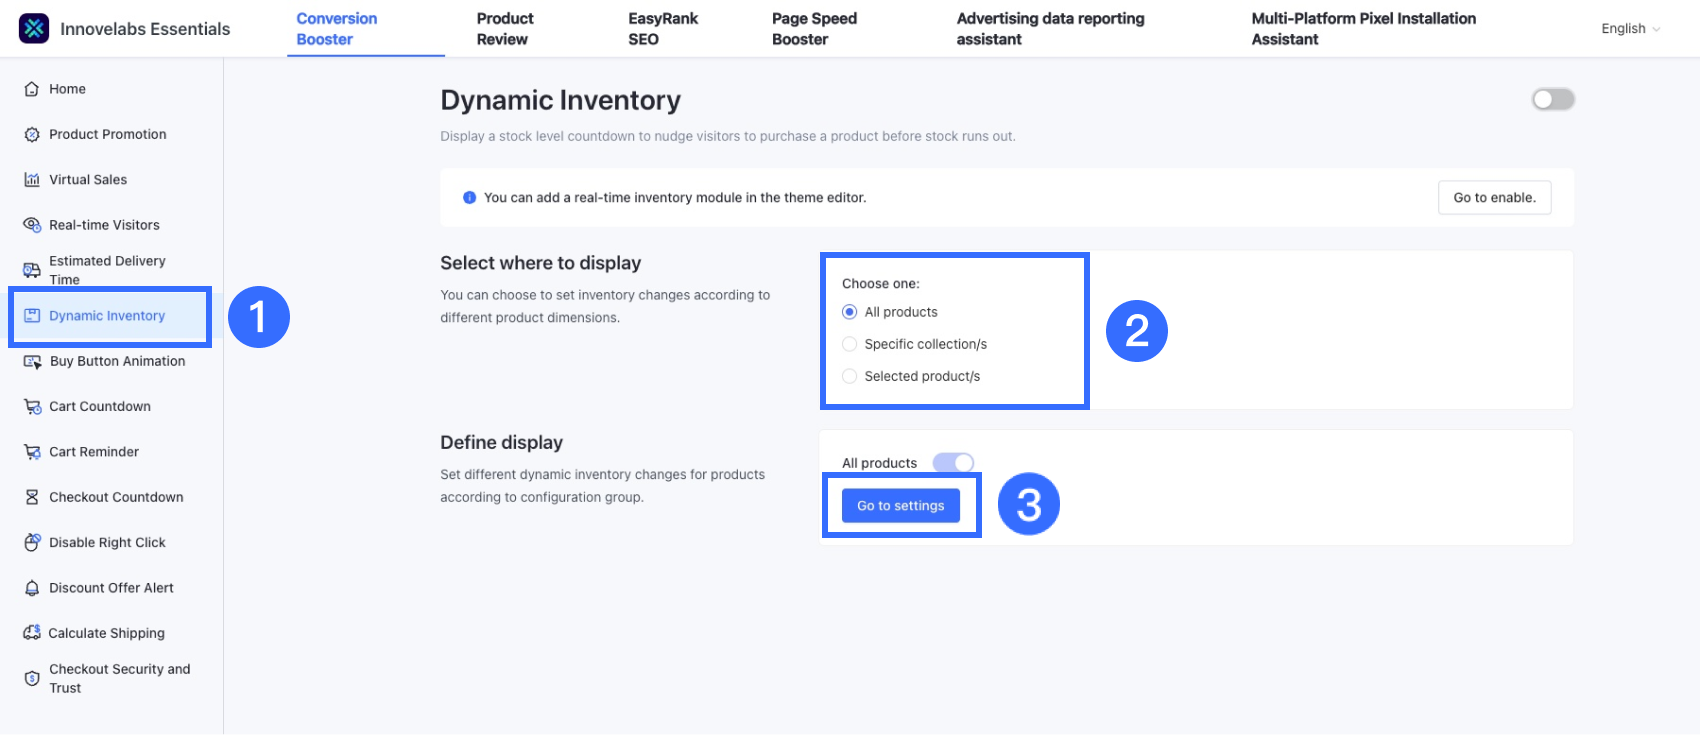This screenshot has height=735, width=1700.
Task: Click the Go to enable button
Action: click(x=1494, y=198)
